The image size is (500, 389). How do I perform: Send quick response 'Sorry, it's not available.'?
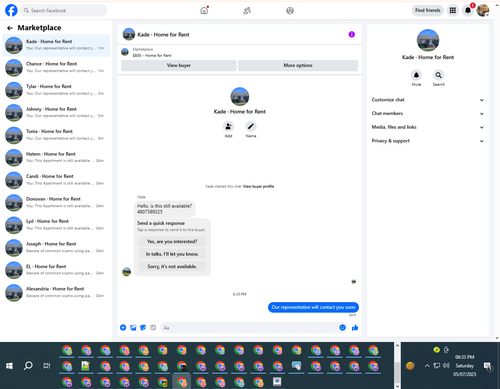pyautogui.click(x=172, y=266)
